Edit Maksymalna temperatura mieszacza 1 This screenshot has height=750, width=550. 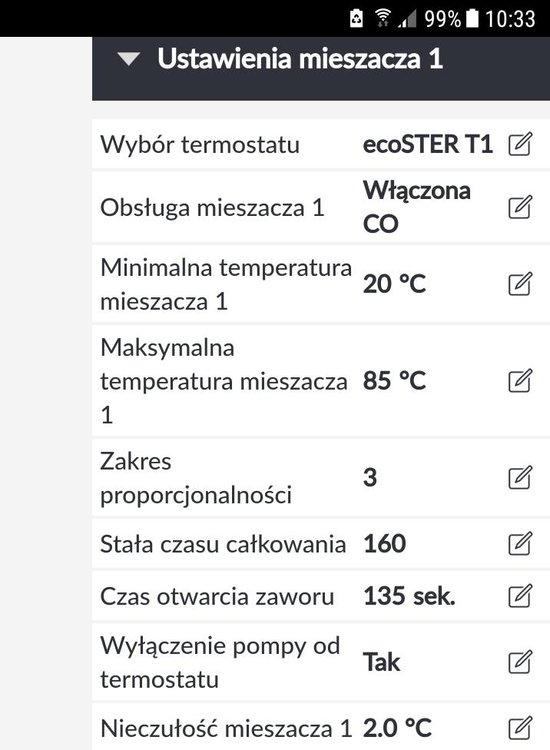click(520, 381)
